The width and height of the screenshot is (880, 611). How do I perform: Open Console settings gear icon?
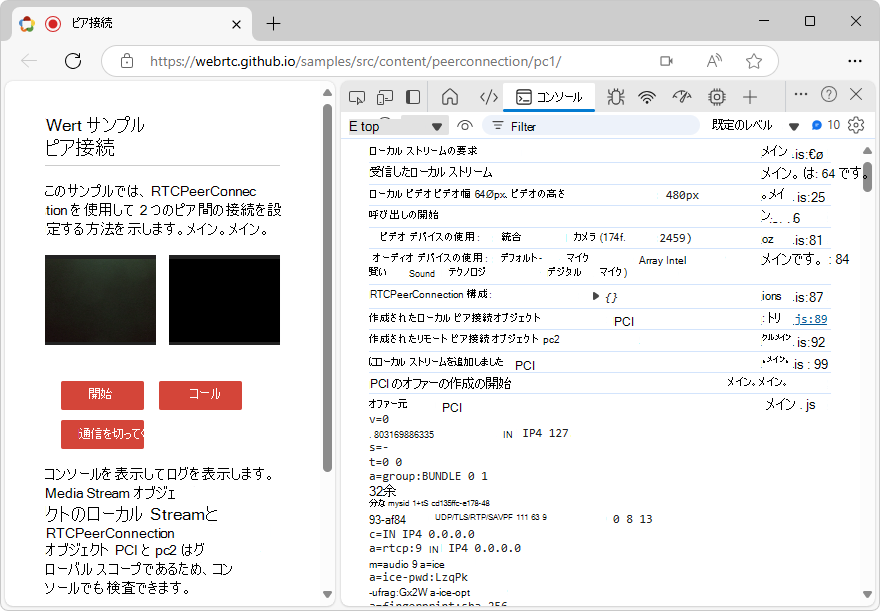coord(856,125)
